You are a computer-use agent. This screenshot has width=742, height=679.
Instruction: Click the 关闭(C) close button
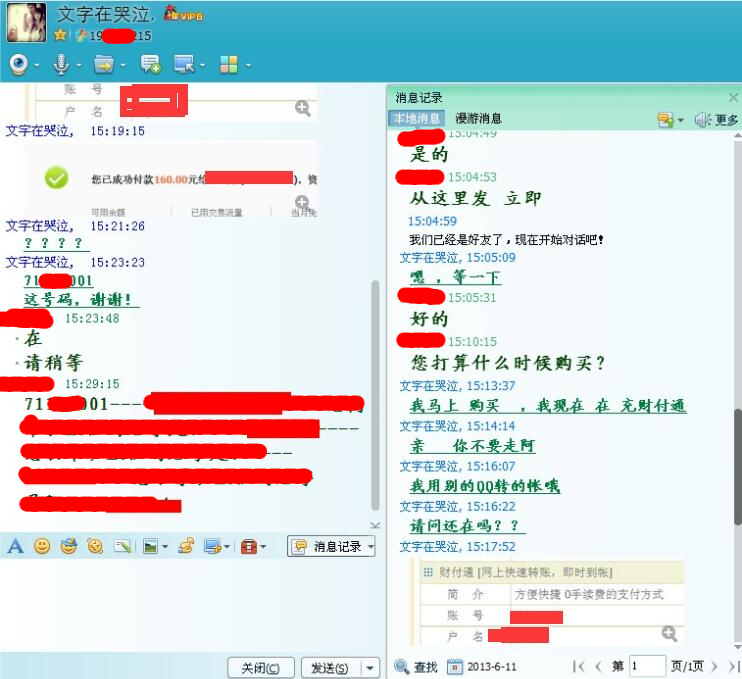click(x=261, y=668)
